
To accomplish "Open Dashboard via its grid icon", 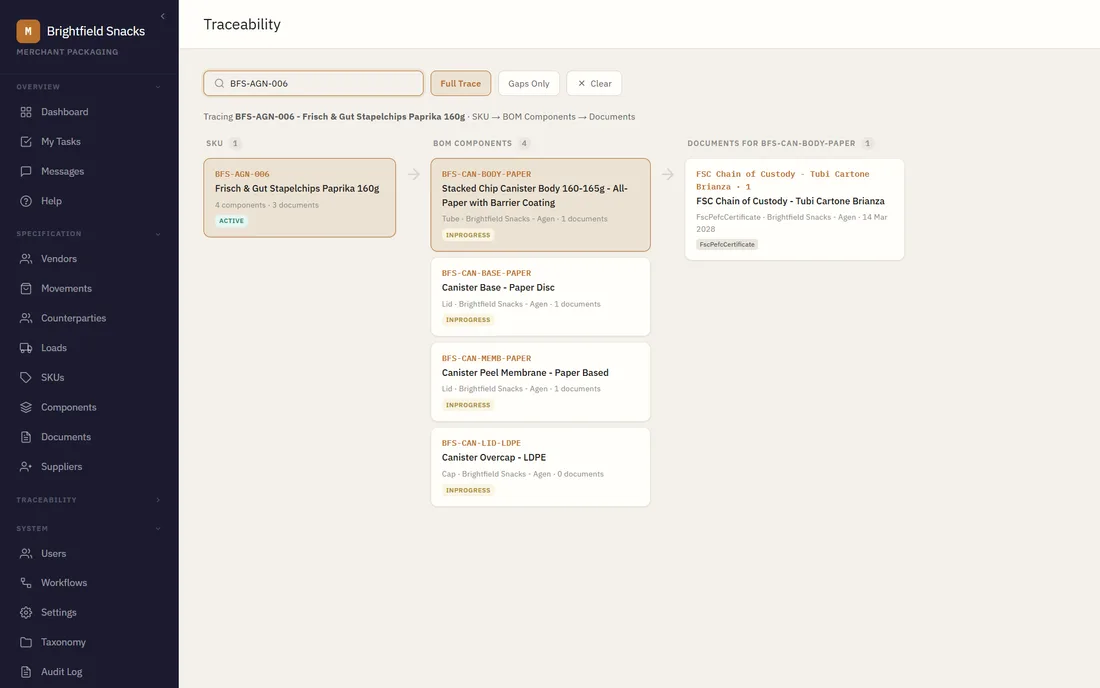I will pyautogui.click(x=26, y=112).
